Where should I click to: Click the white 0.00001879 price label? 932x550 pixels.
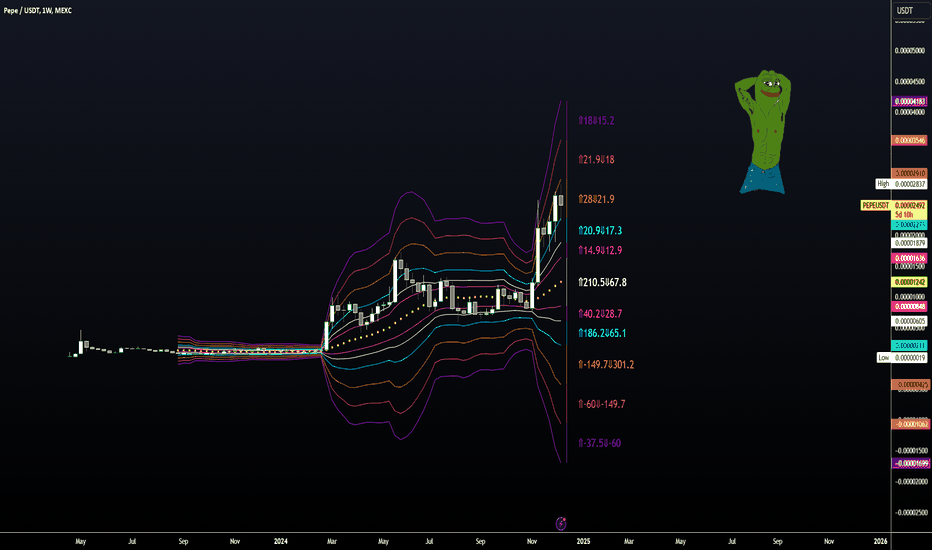pos(910,243)
